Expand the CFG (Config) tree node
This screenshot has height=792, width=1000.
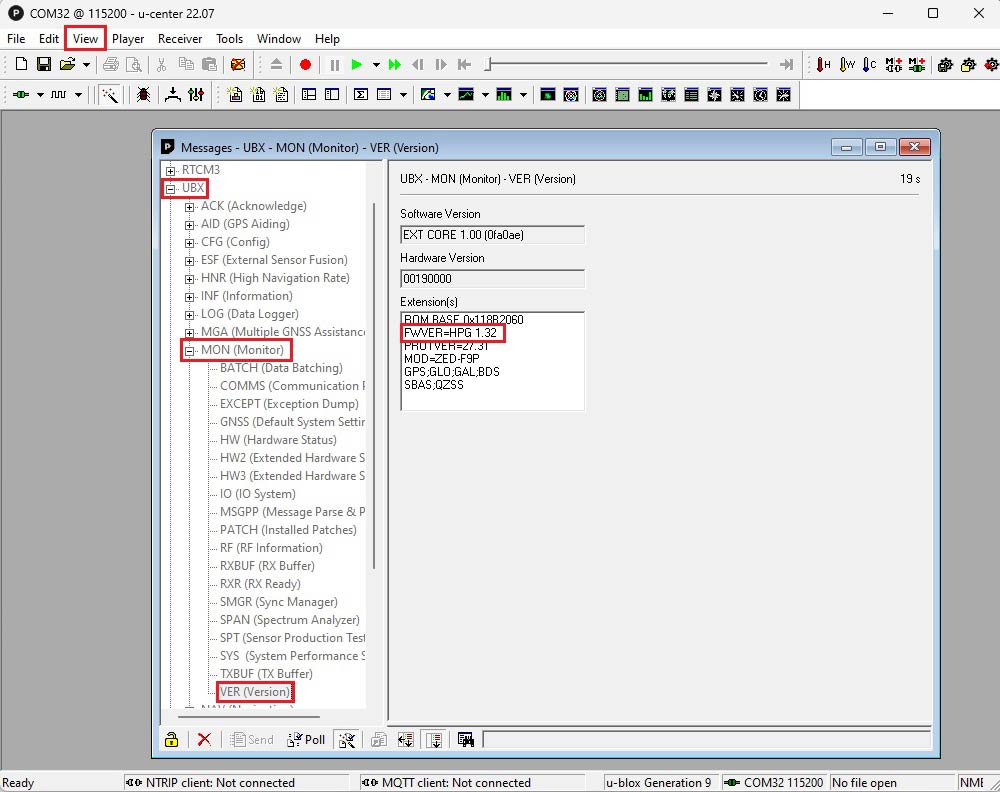(x=190, y=242)
